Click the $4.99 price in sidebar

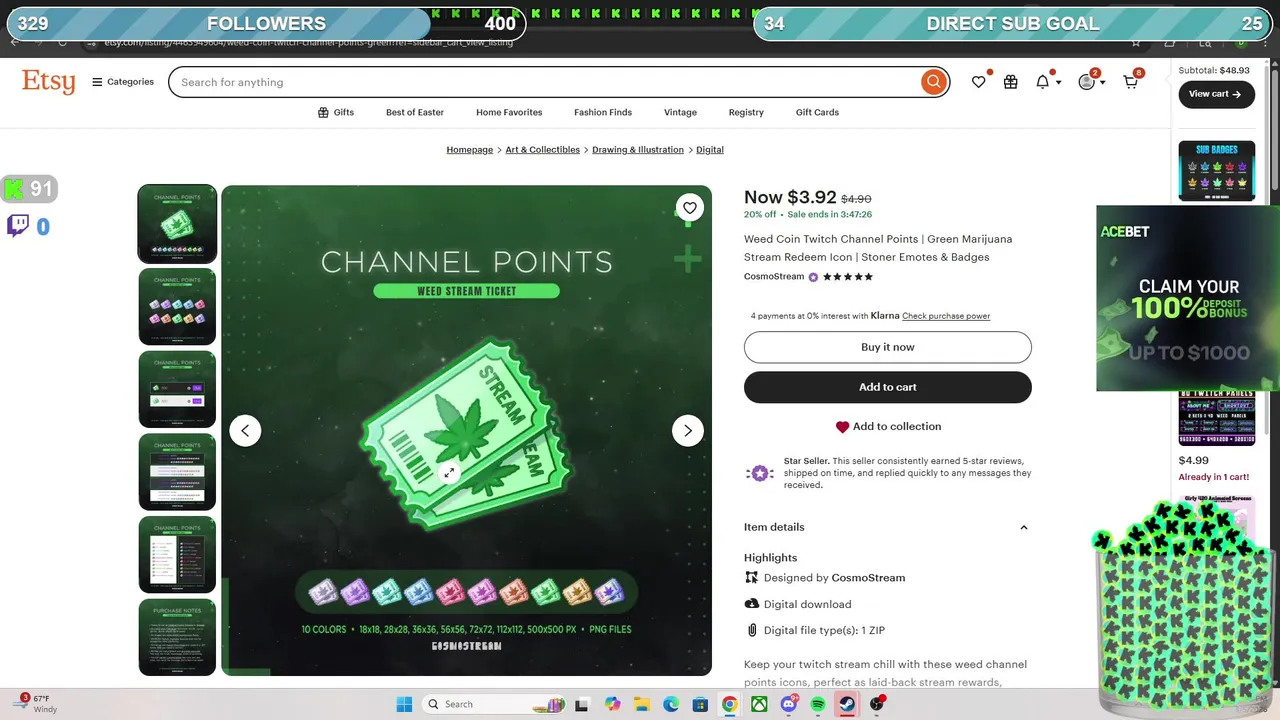pos(1193,461)
